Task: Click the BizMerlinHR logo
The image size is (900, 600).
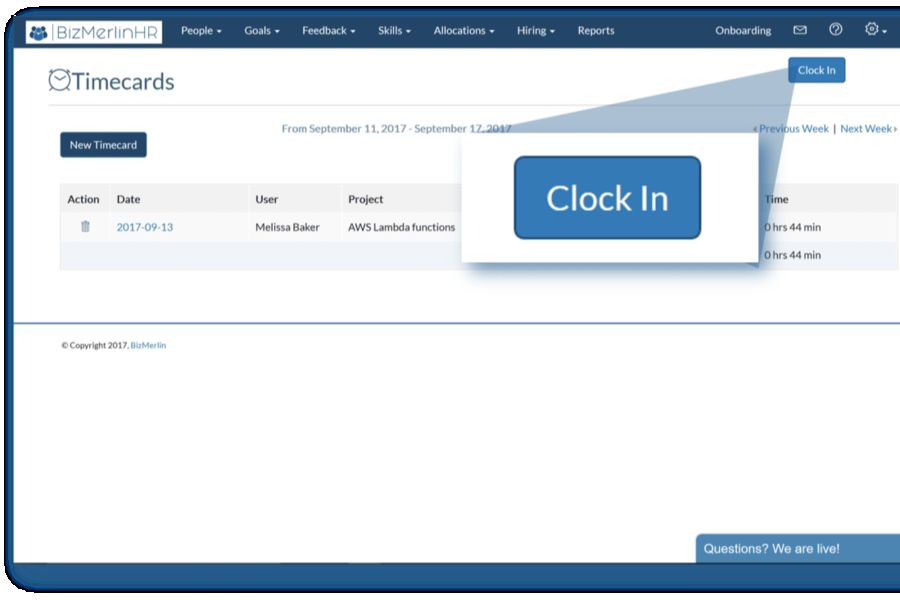Action: click(x=94, y=31)
